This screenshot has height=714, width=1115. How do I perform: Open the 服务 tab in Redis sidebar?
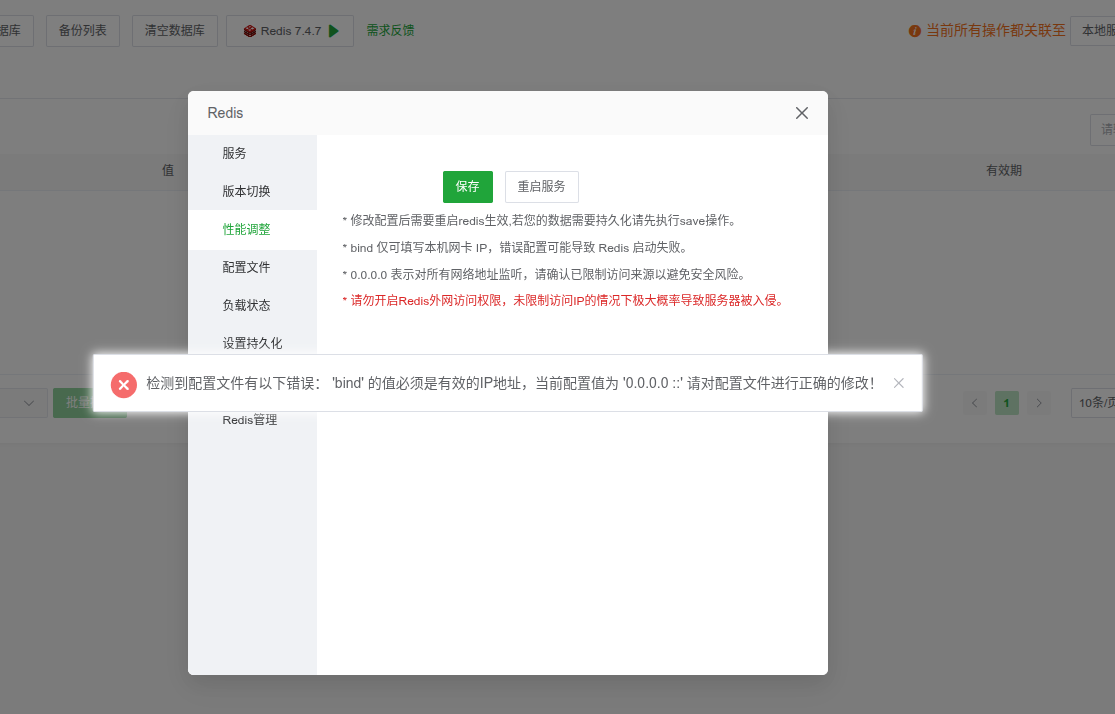234,153
